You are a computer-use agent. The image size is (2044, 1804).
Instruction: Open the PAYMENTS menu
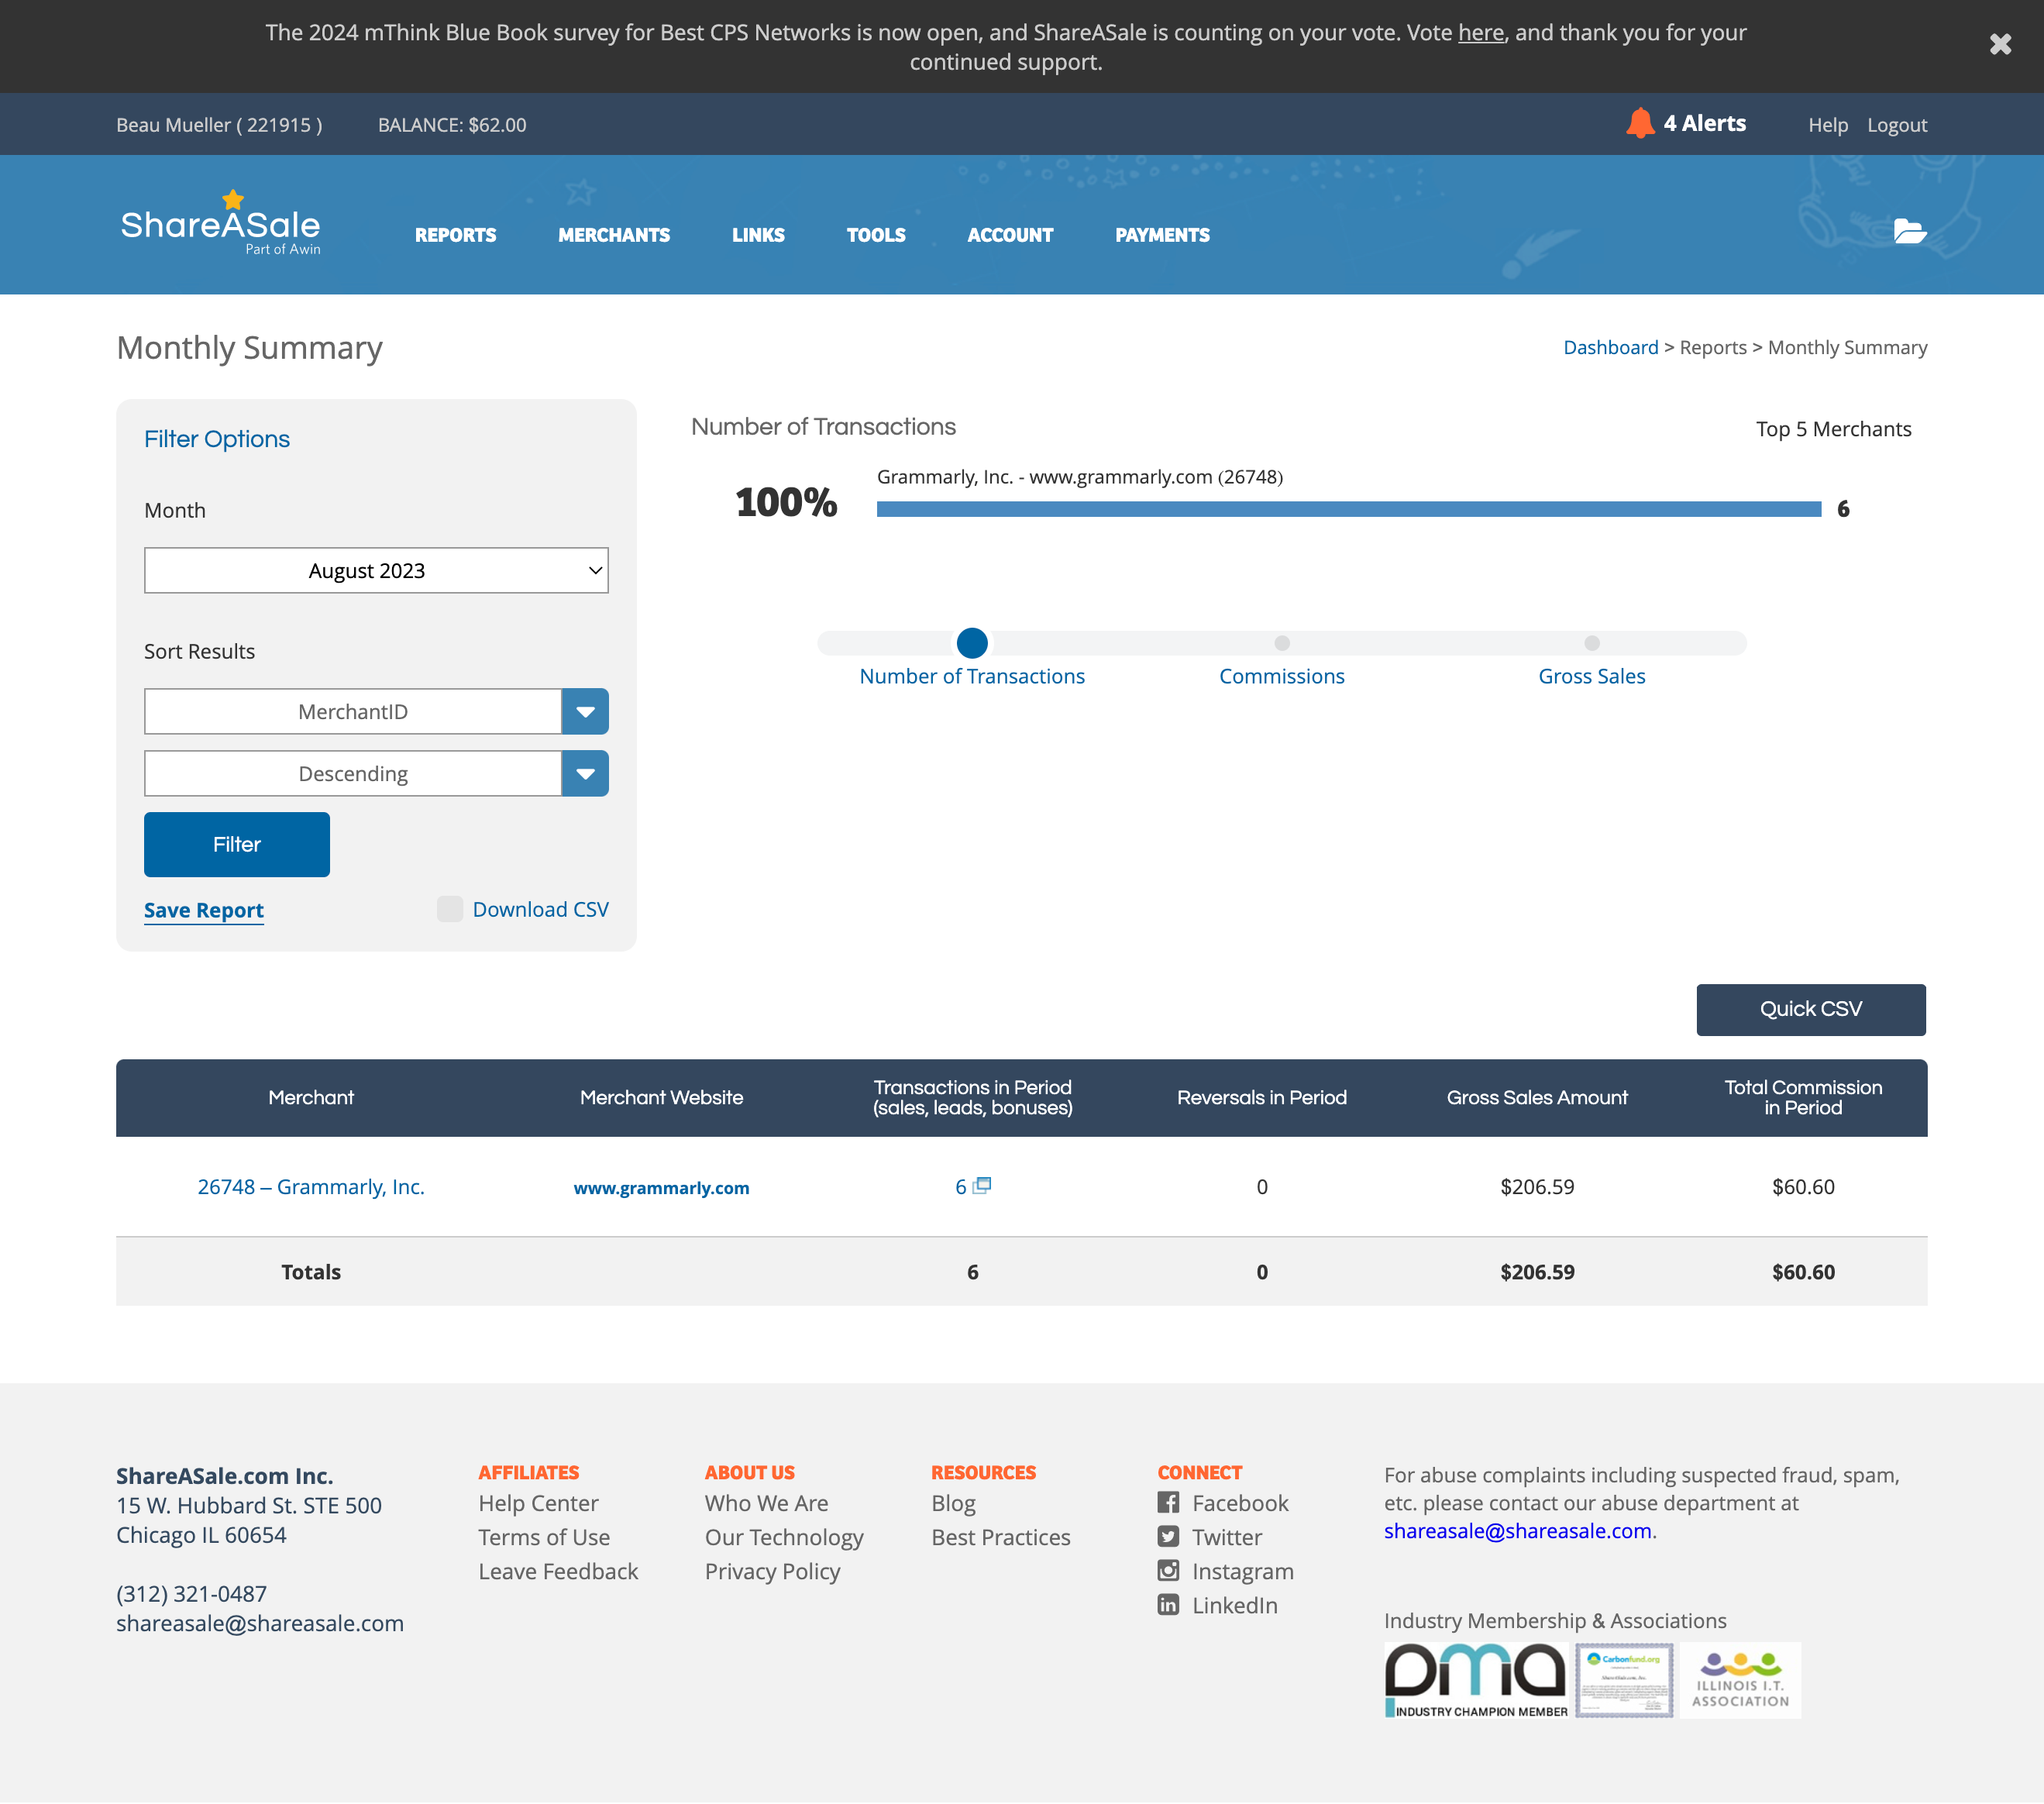[x=1162, y=235]
